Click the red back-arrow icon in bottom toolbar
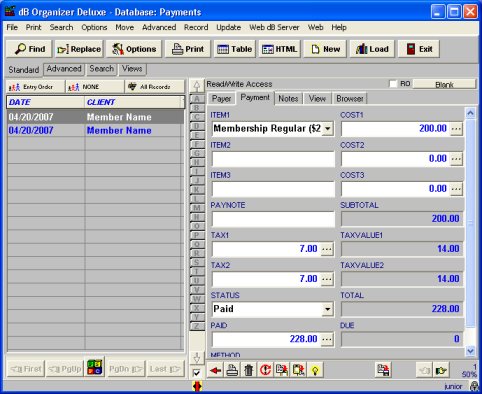Image resolution: width=482 pixels, height=394 pixels. pyautogui.click(x=215, y=370)
